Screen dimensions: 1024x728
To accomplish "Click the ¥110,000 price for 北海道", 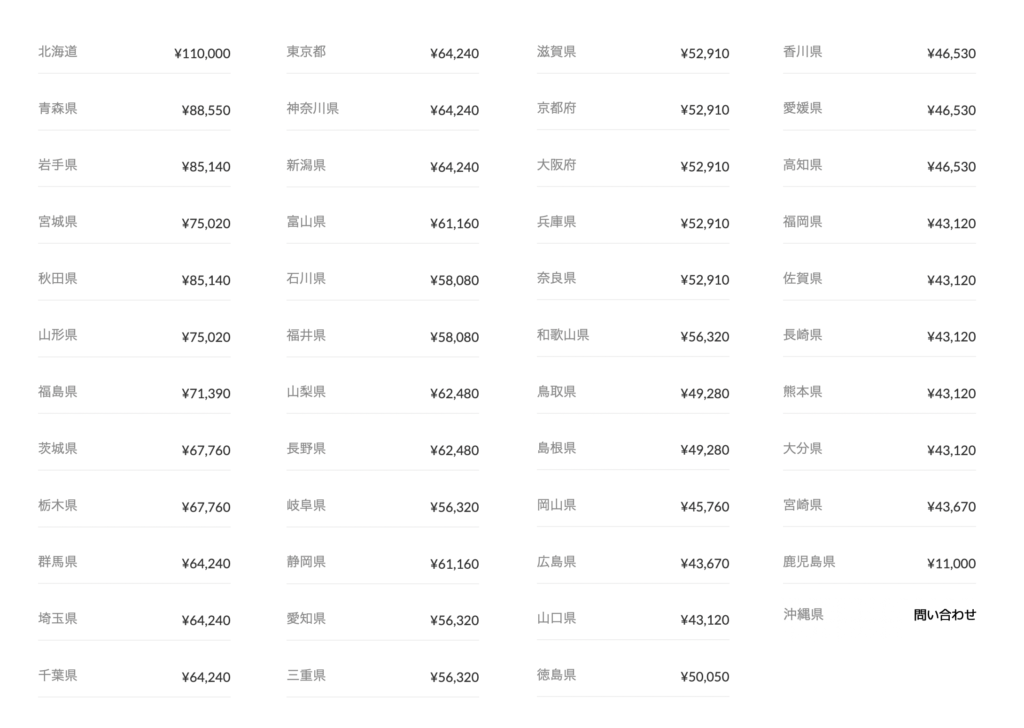I will pyautogui.click(x=202, y=54).
